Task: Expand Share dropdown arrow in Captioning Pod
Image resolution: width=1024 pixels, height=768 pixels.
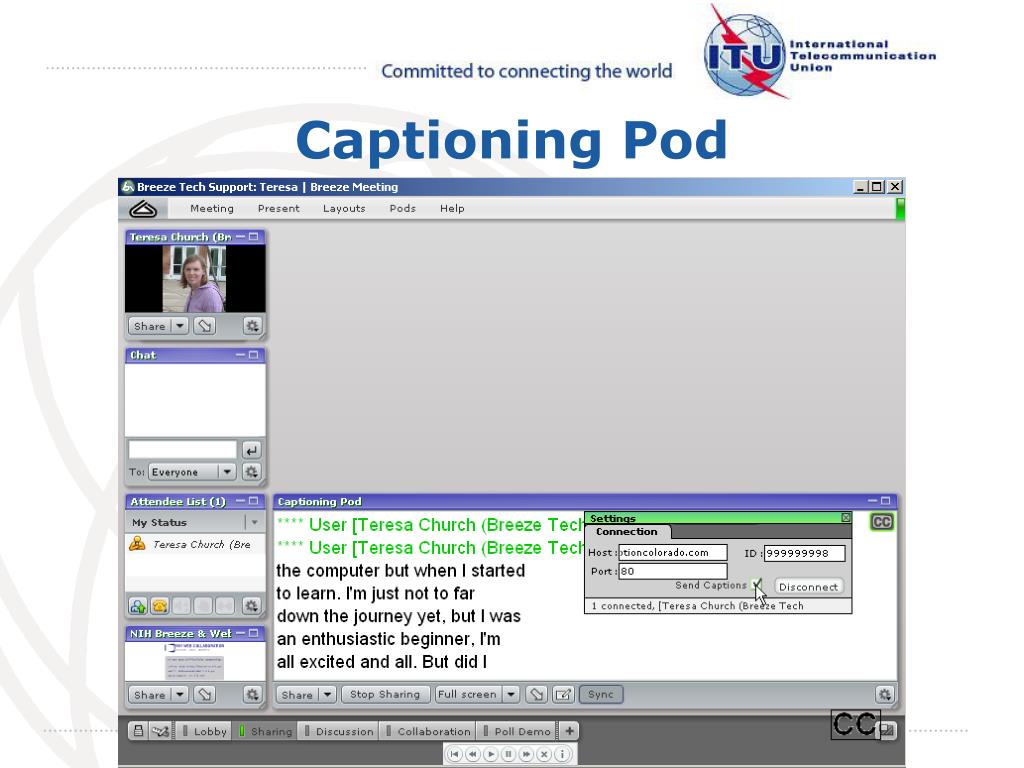Action: coord(328,694)
